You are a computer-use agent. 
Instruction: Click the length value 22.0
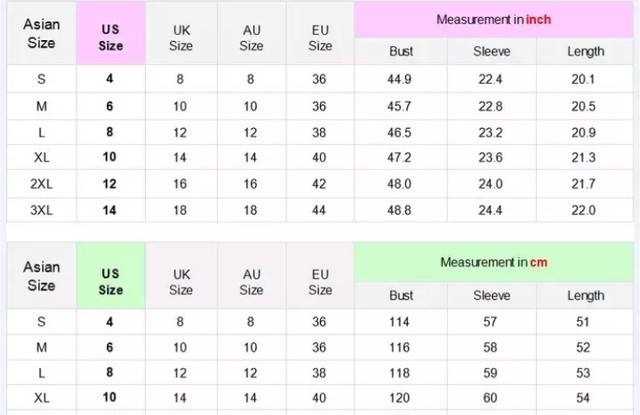pyautogui.click(x=583, y=210)
